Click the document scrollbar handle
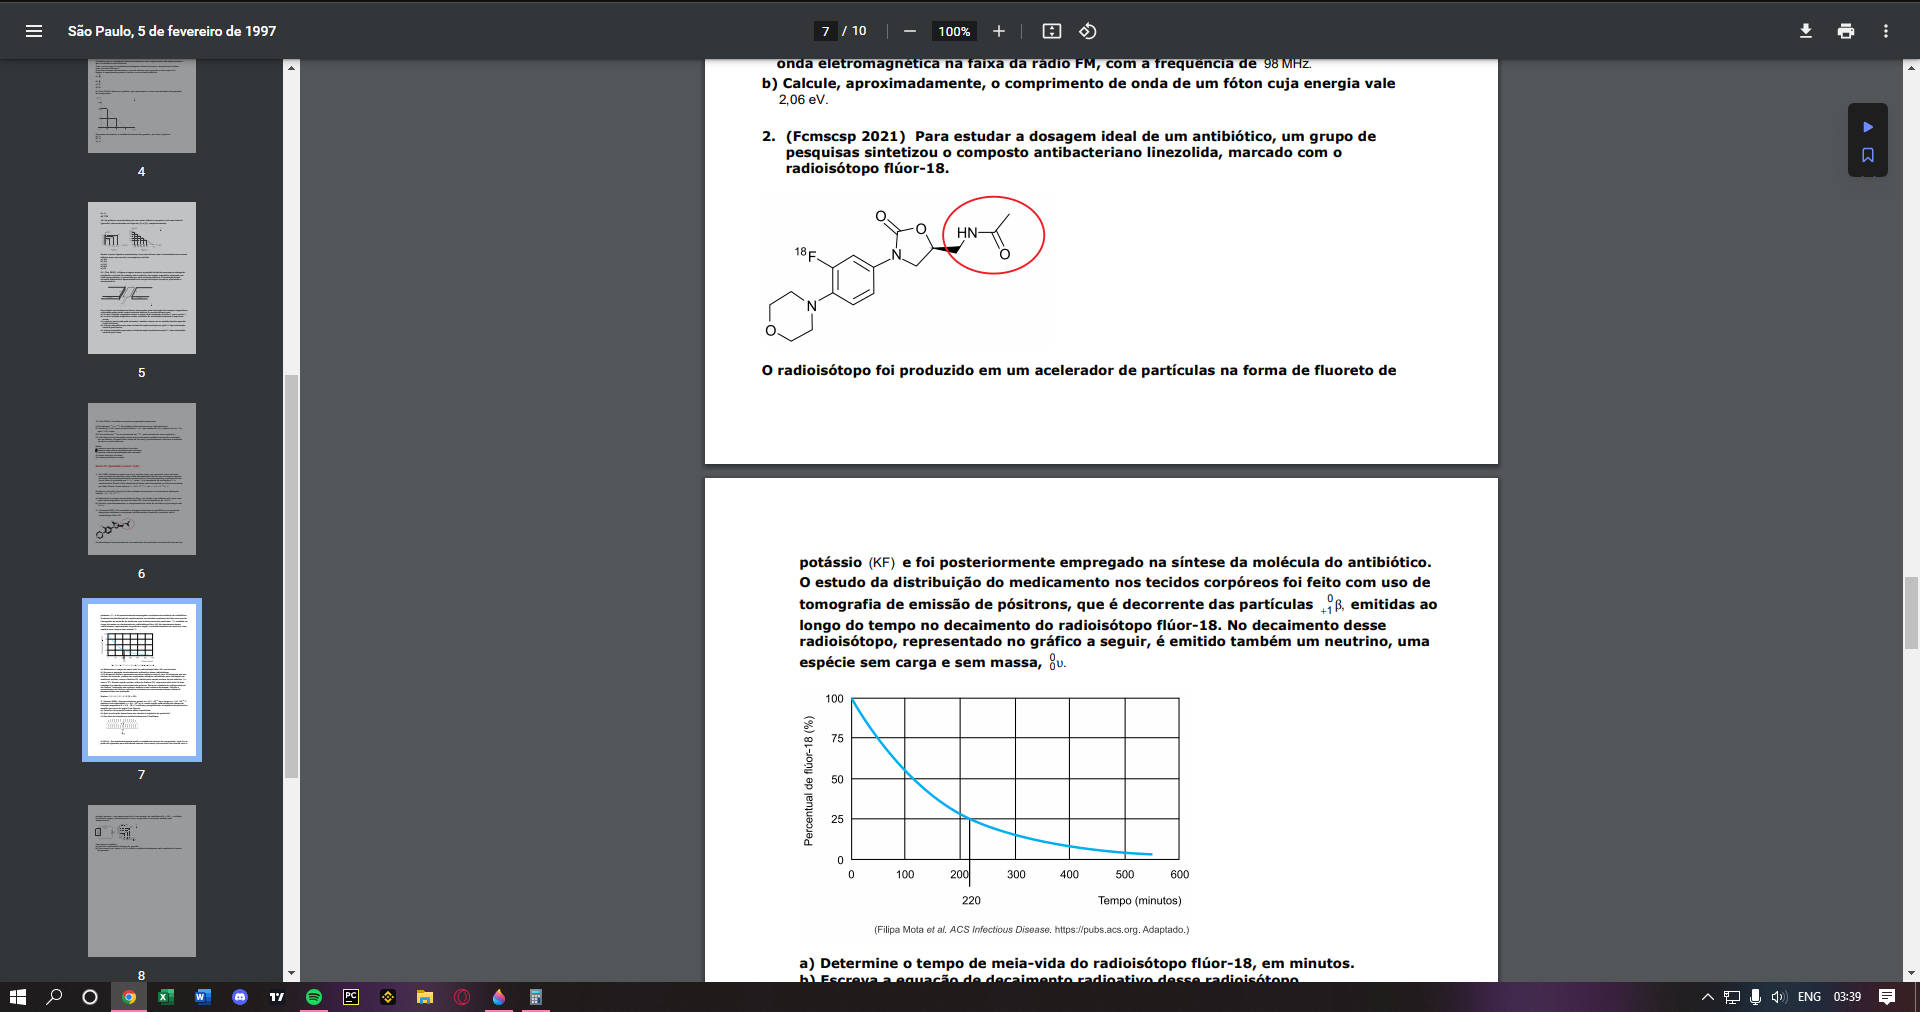This screenshot has width=1920, height=1012. click(1911, 613)
